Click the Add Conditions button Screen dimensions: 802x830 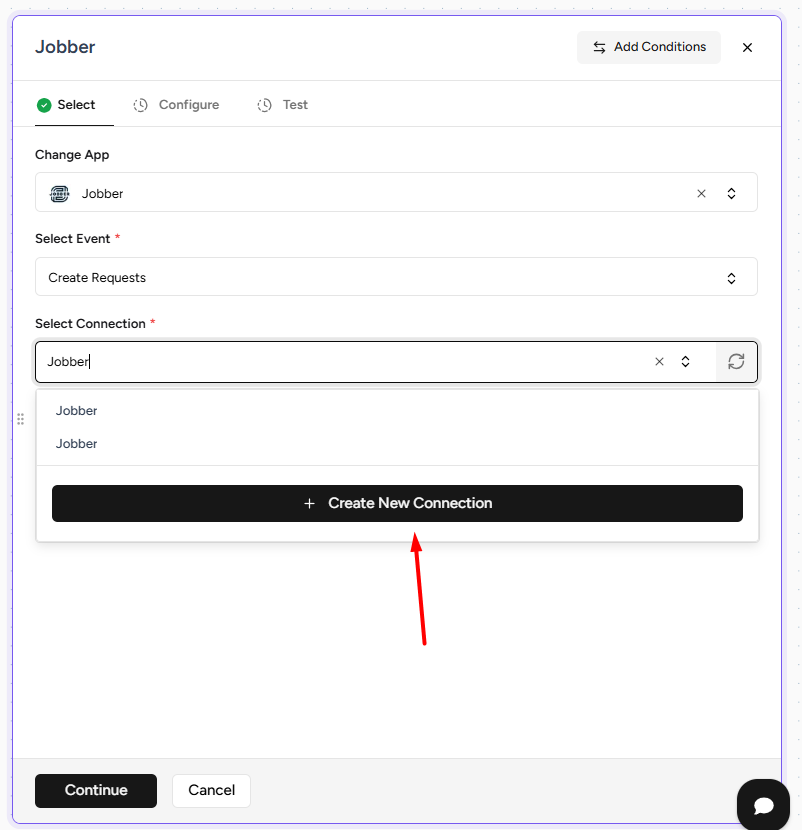tap(649, 47)
